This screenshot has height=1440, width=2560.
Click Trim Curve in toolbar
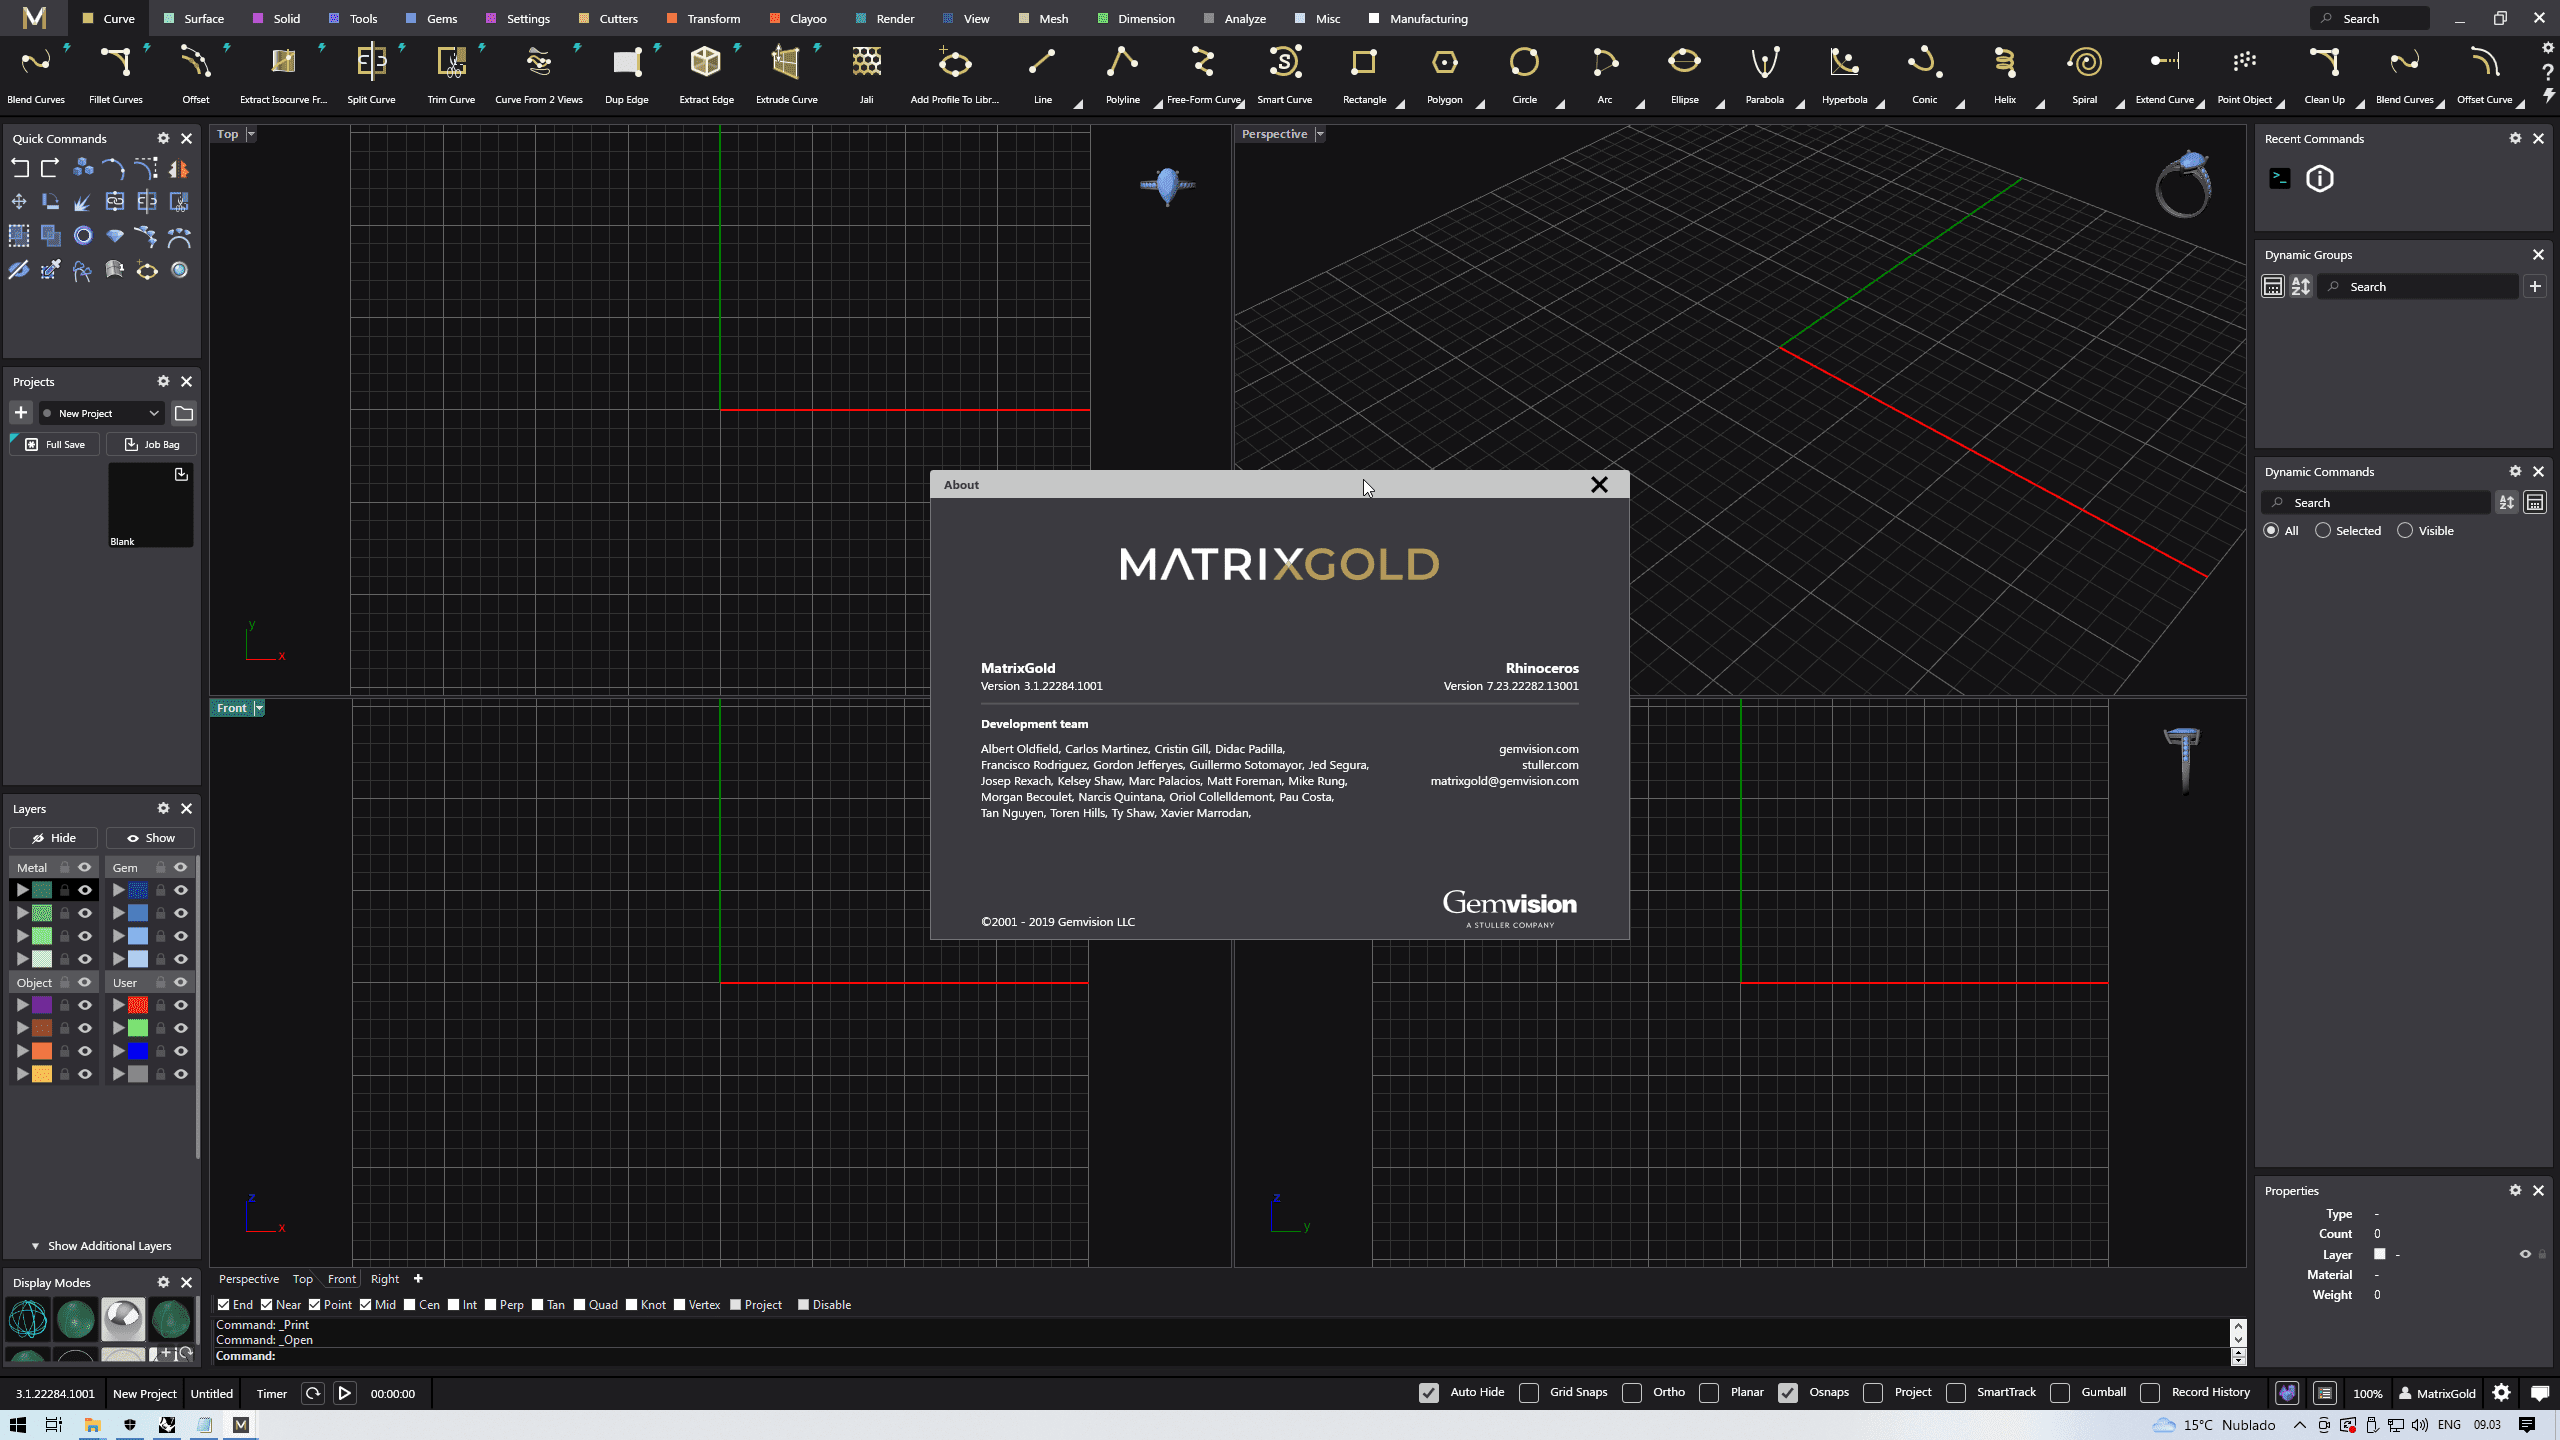451,64
